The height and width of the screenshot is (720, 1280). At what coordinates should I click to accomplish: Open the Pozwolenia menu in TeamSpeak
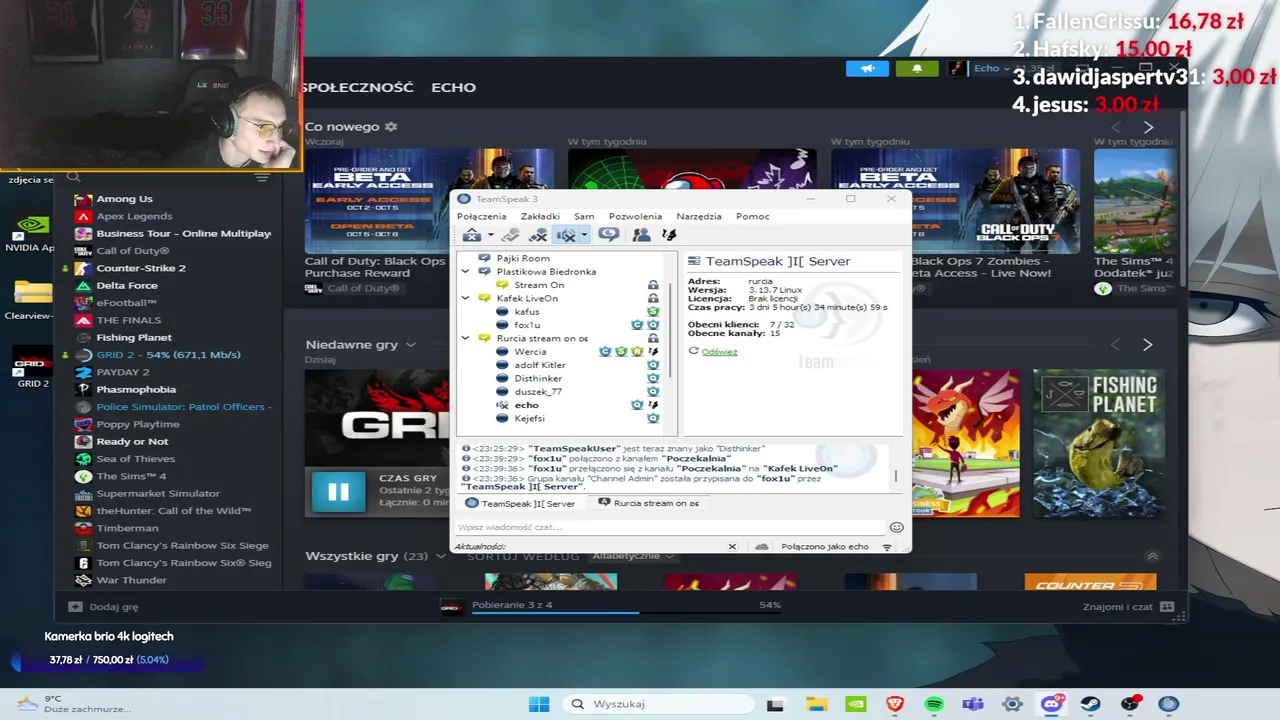[635, 216]
